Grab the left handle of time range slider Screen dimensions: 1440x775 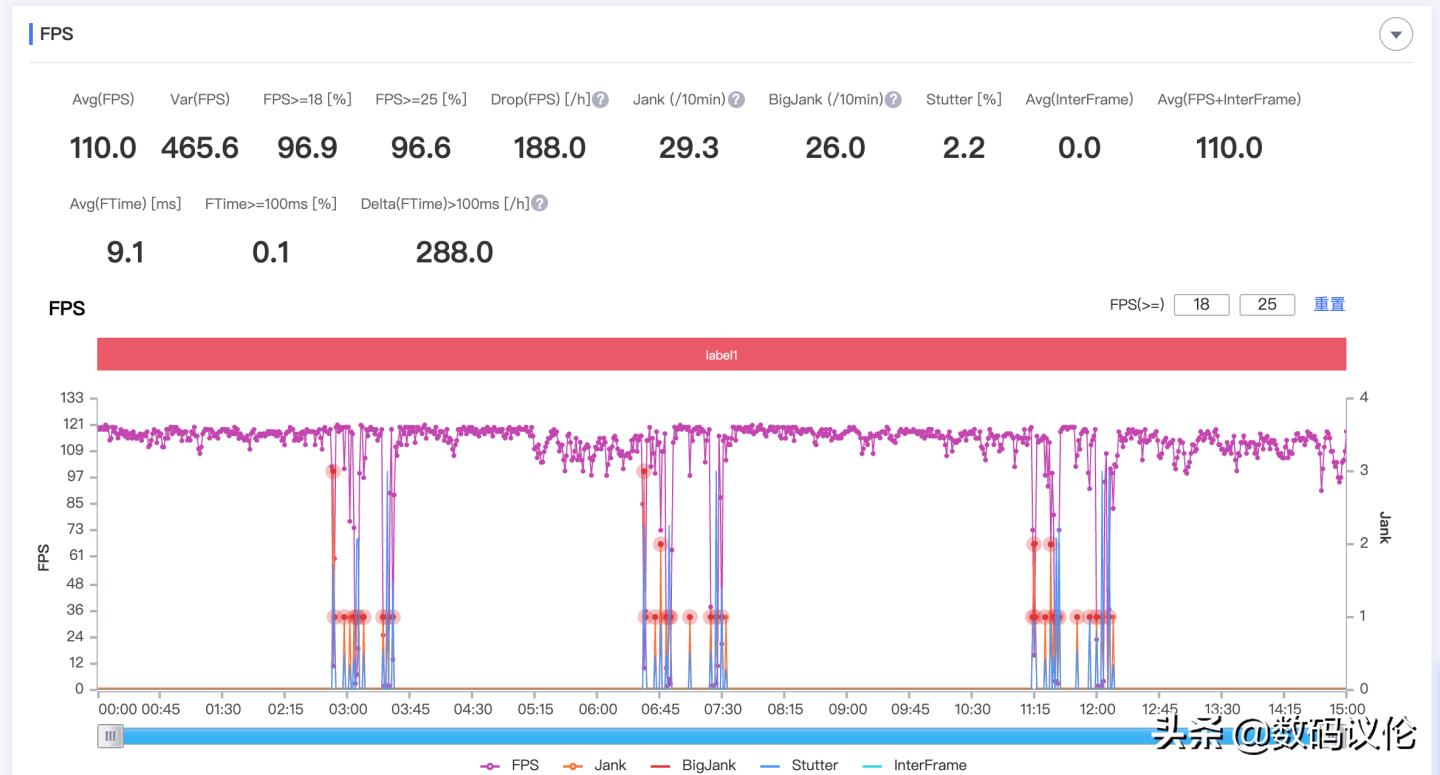click(x=110, y=737)
